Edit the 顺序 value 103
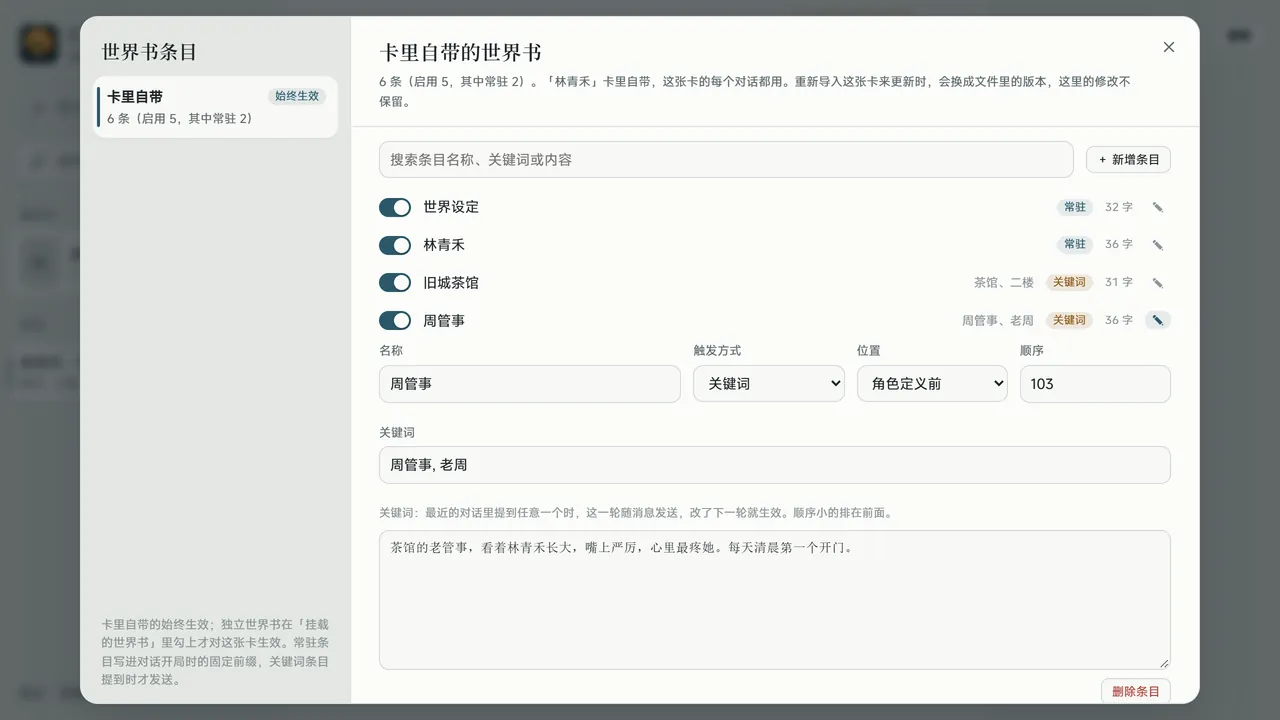This screenshot has height=720, width=1280. click(1095, 384)
